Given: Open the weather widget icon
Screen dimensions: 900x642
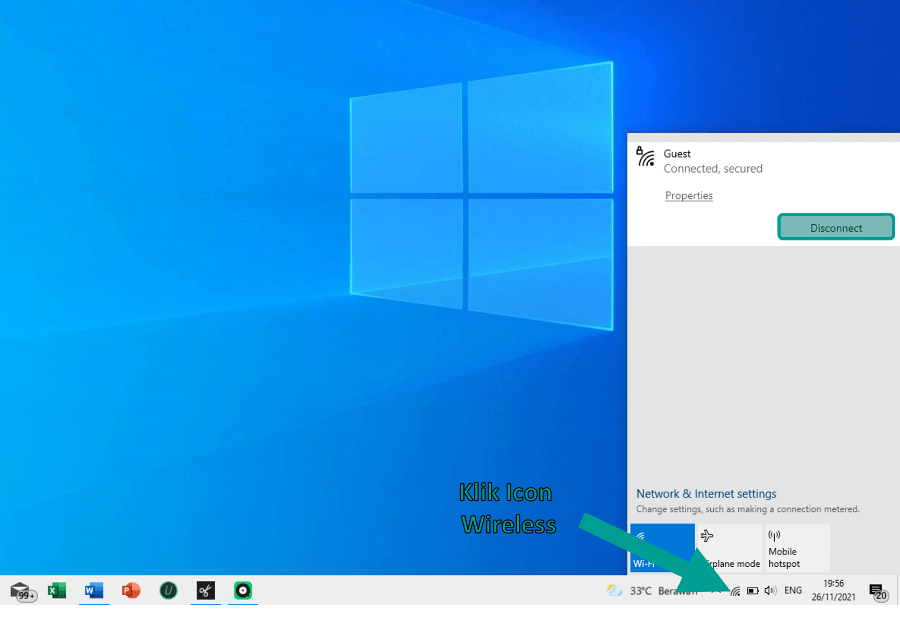Looking at the screenshot, I should pos(614,590).
